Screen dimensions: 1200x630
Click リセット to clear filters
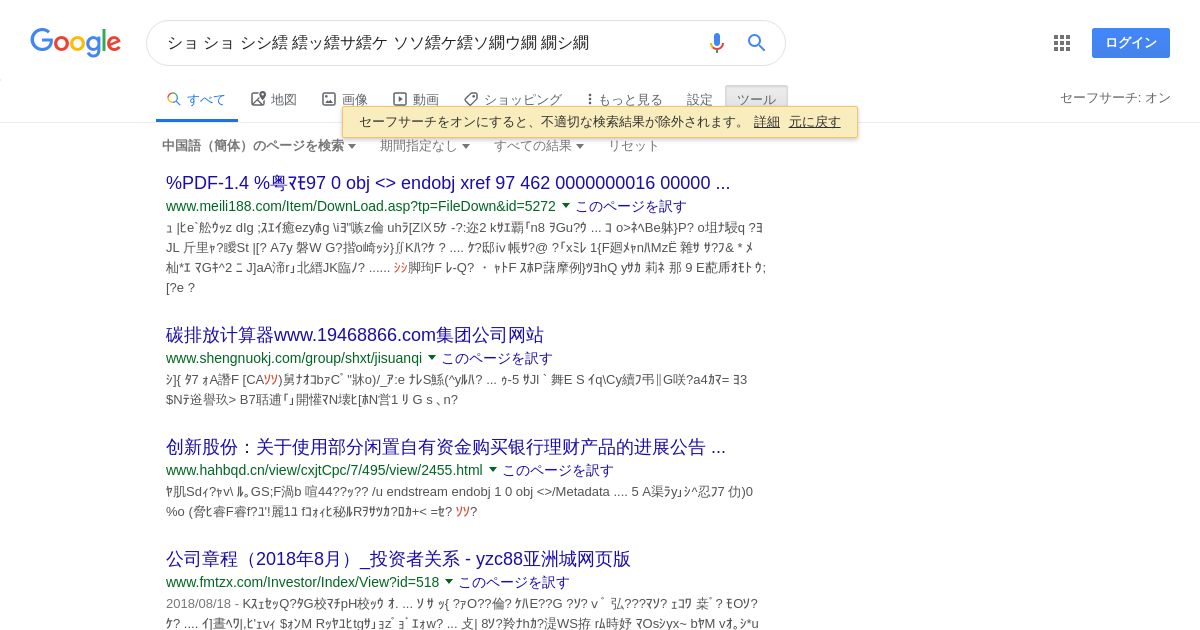coord(634,146)
